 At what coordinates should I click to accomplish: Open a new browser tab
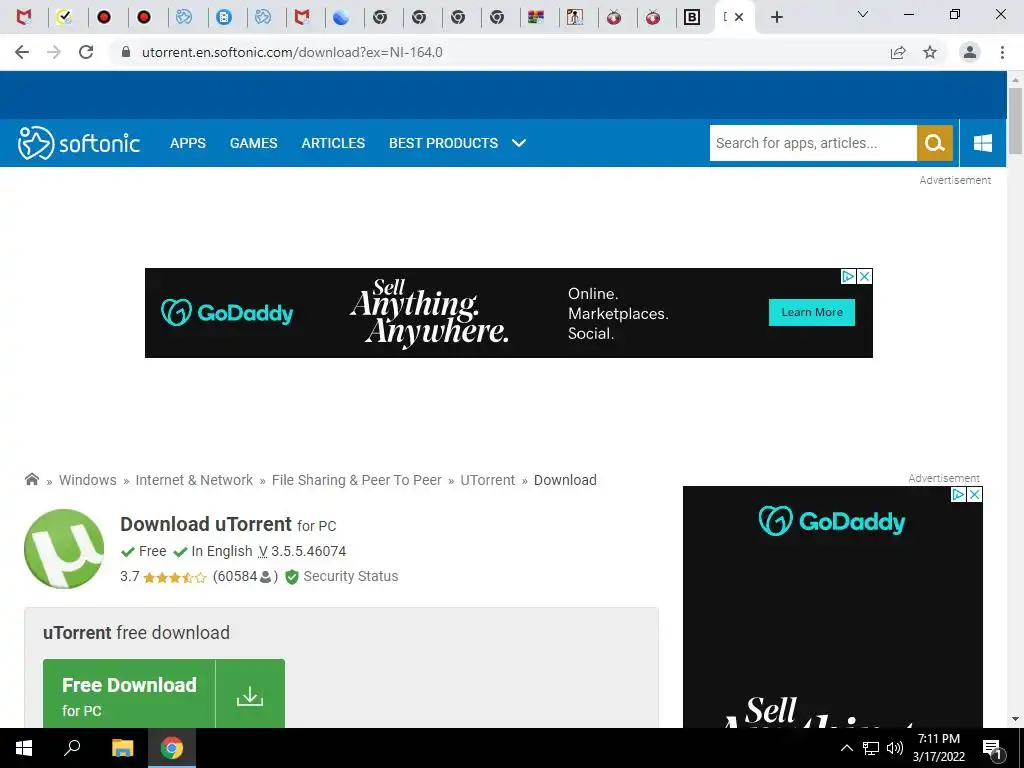(776, 17)
